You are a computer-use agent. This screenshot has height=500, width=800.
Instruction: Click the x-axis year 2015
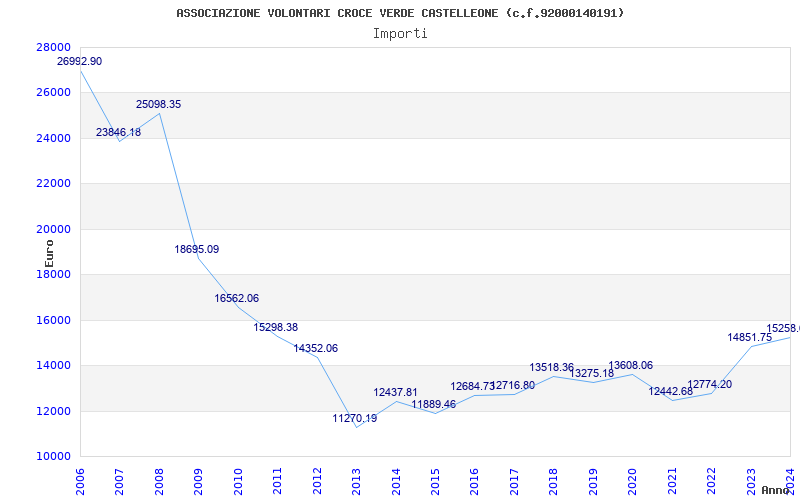coord(435,481)
